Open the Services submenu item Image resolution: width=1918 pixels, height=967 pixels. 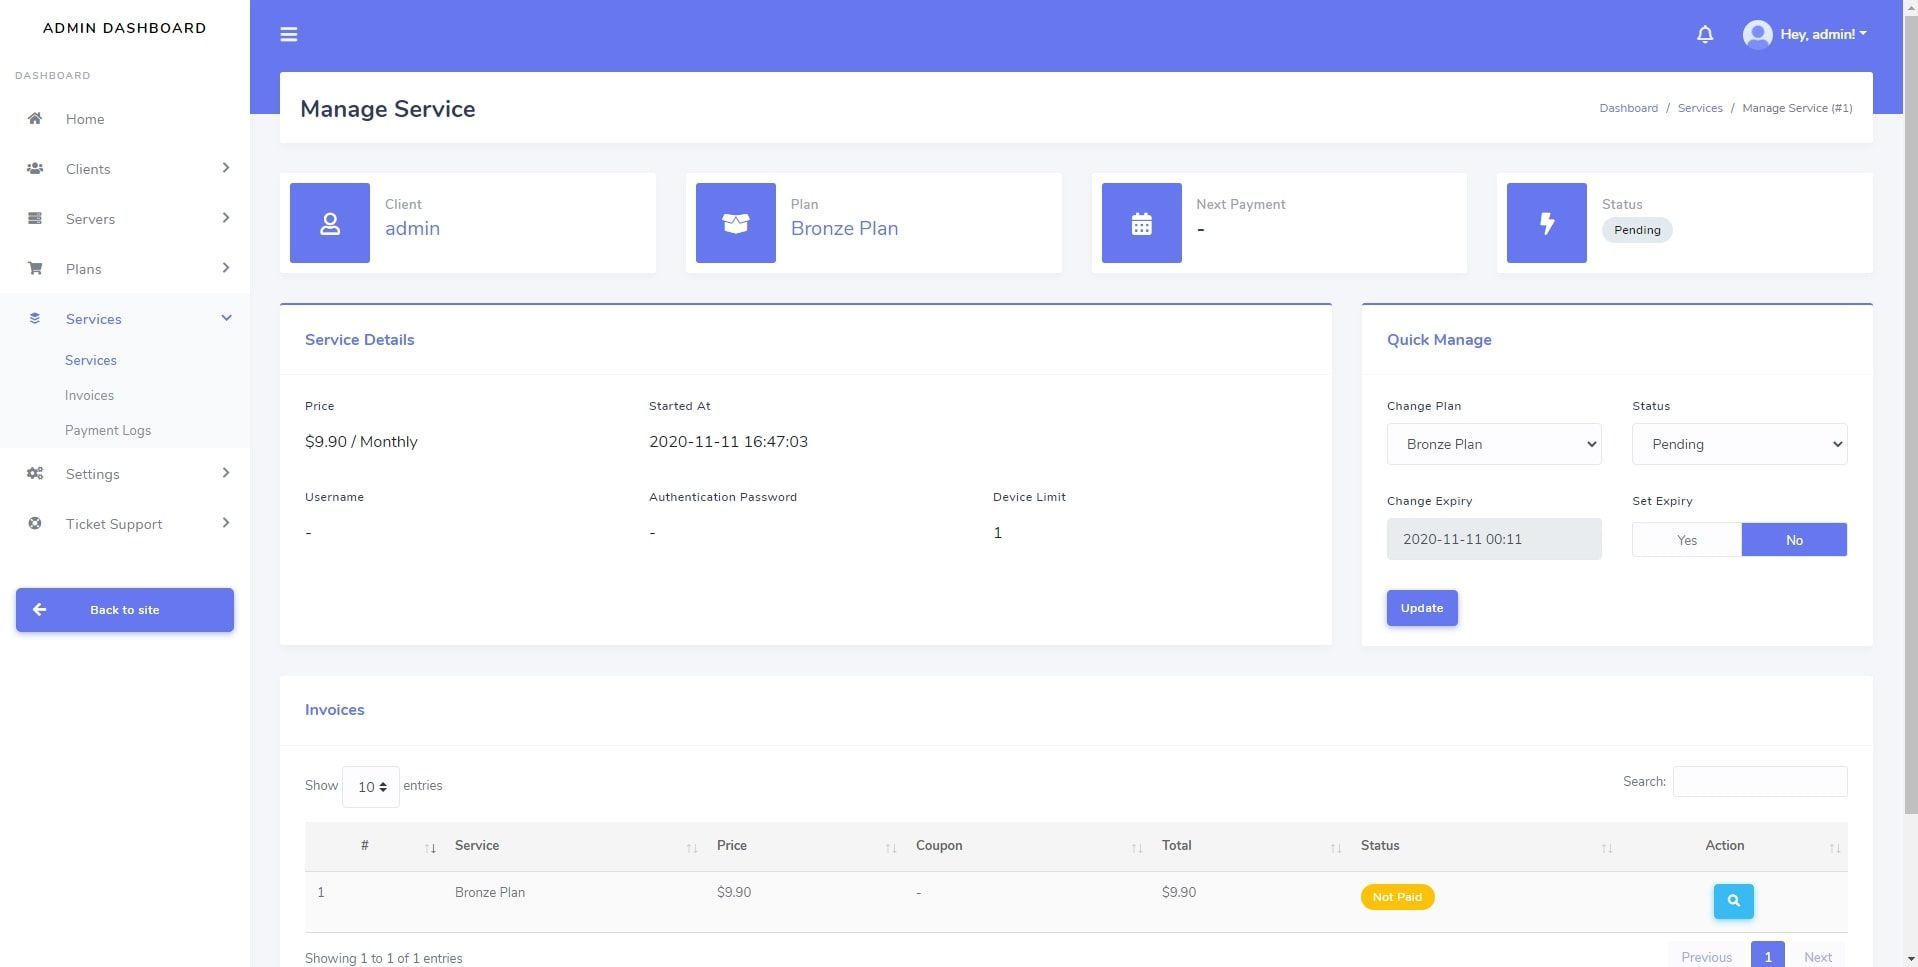[x=91, y=360]
